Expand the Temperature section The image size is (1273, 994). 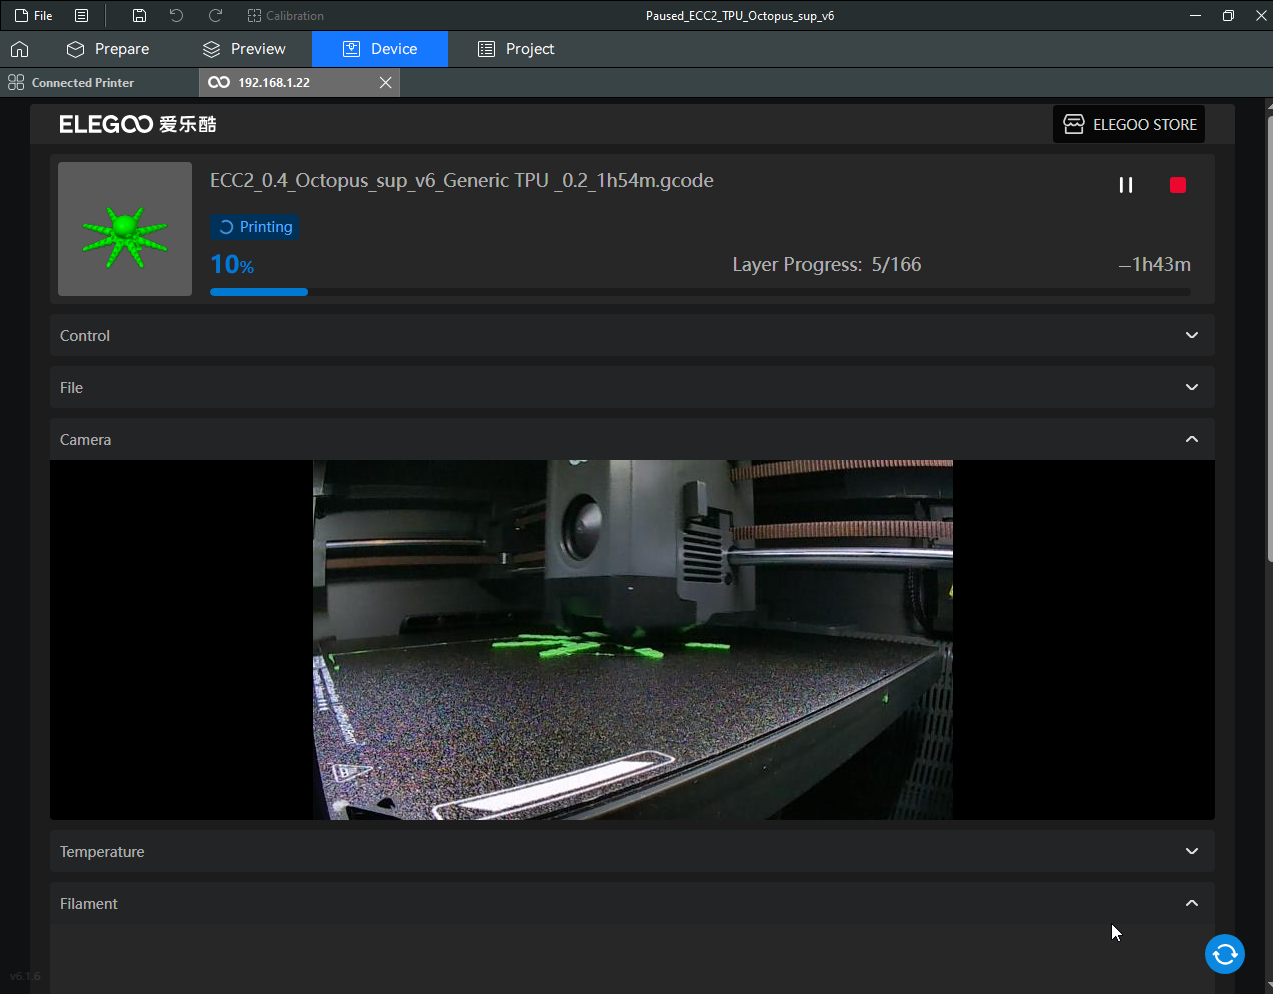coord(1191,852)
